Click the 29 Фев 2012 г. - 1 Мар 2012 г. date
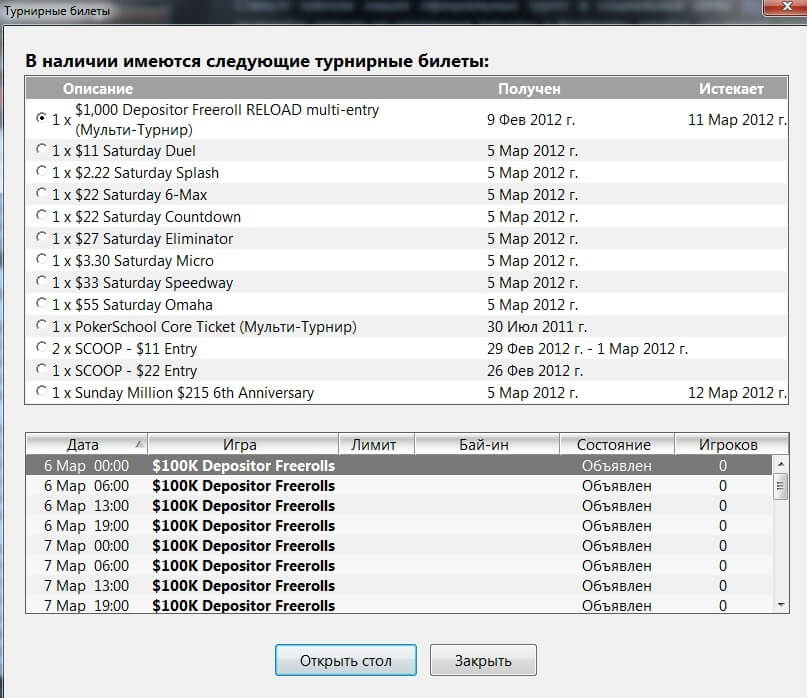 coord(587,349)
